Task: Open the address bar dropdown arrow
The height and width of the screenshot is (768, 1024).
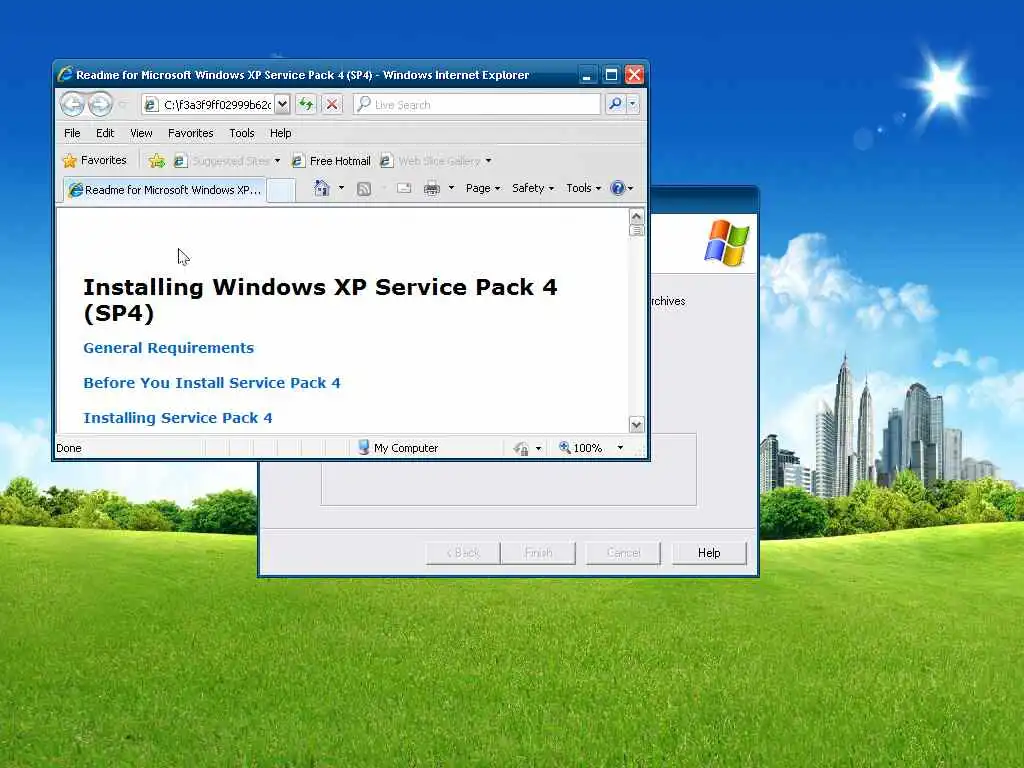Action: tap(282, 104)
